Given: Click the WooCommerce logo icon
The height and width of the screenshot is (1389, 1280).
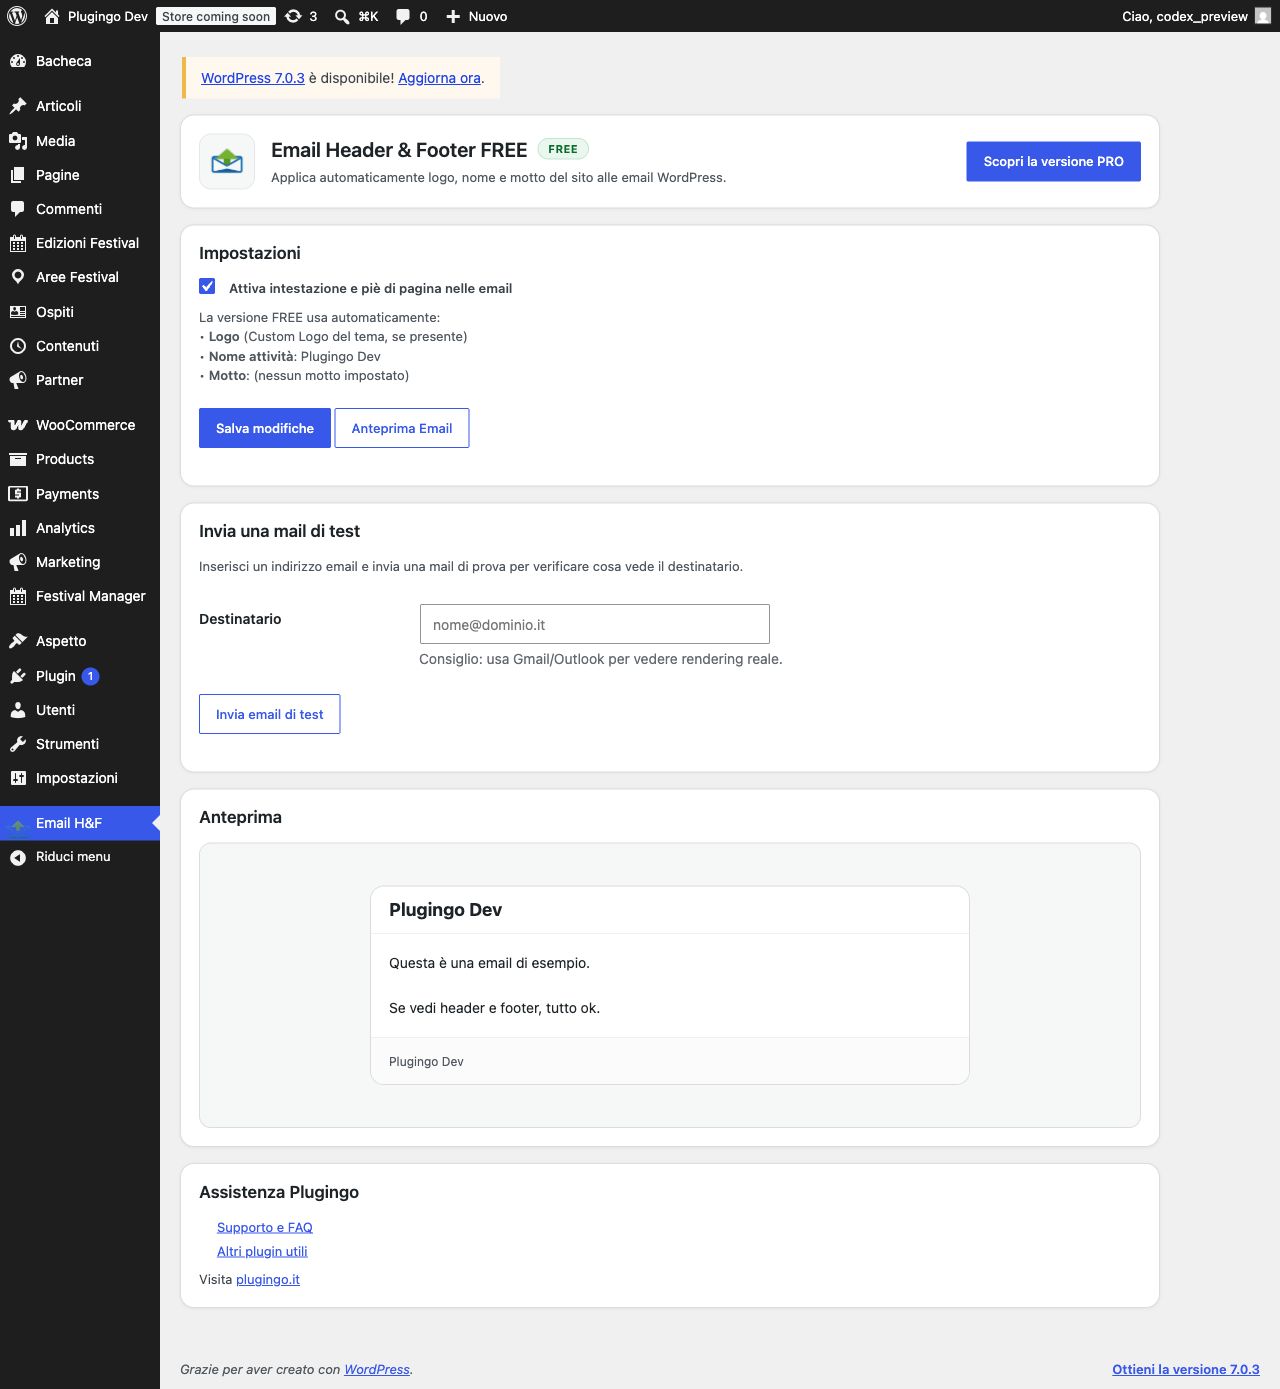Looking at the screenshot, I should pos(18,425).
